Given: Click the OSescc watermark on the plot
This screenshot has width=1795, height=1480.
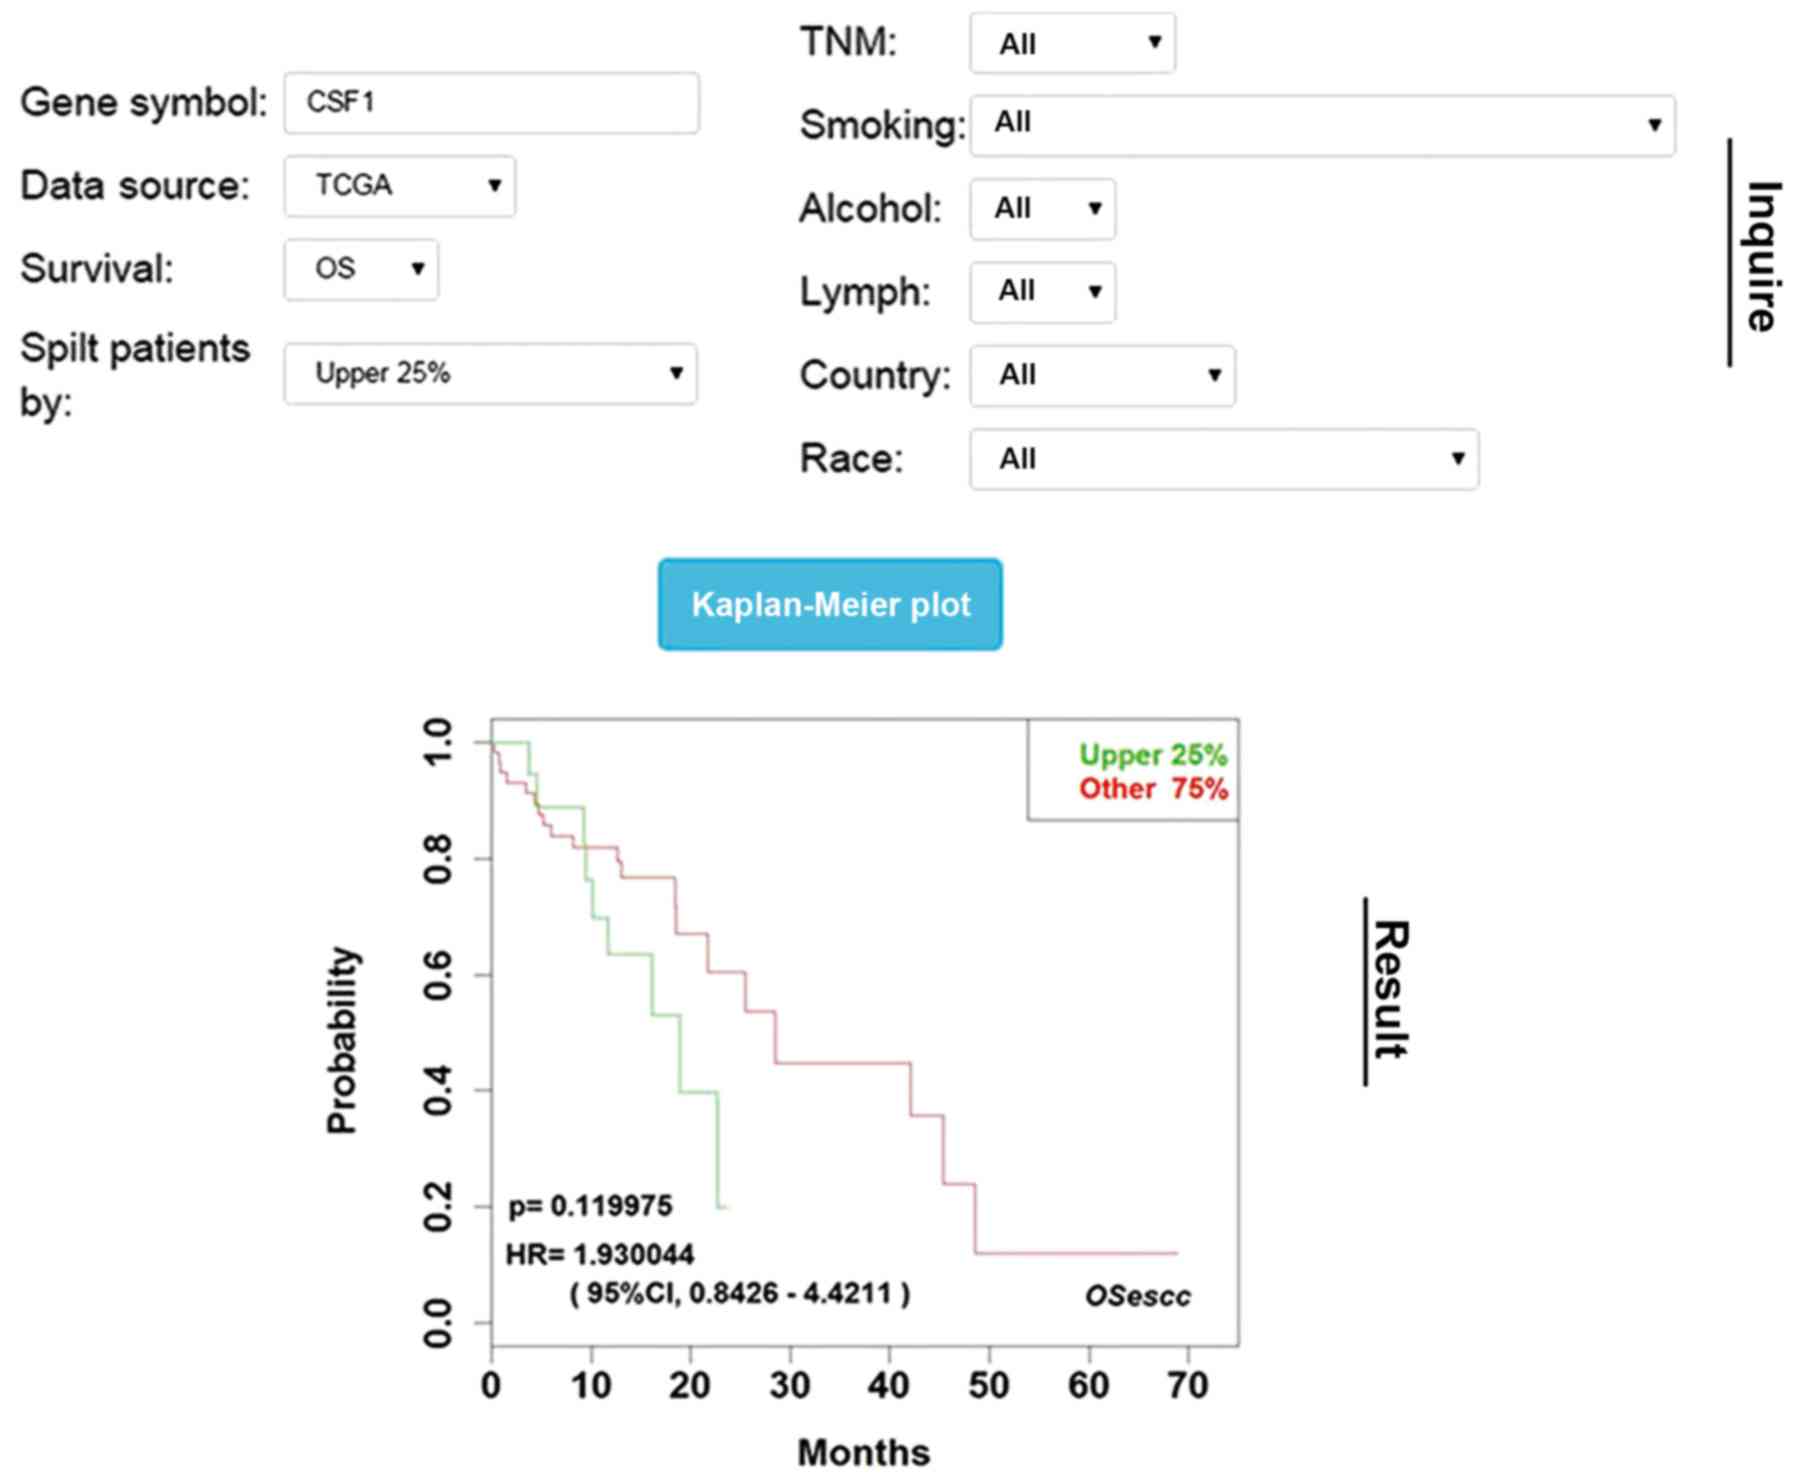Looking at the screenshot, I should [1137, 1296].
